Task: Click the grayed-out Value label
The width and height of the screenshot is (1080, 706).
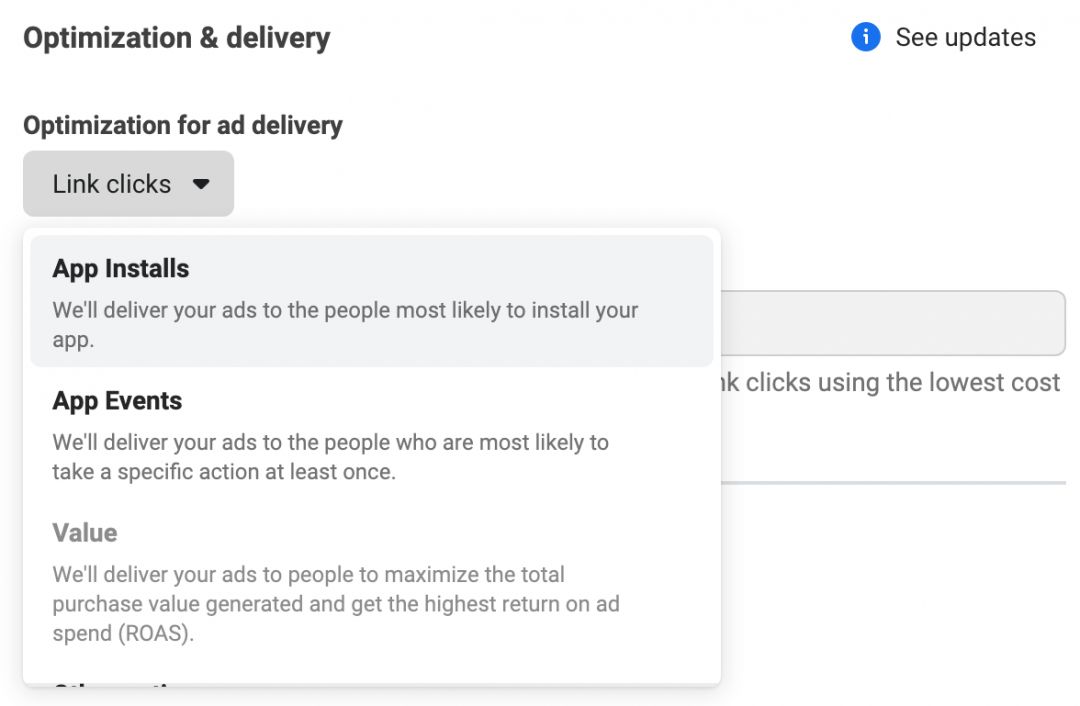Action: click(x=84, y=533)
